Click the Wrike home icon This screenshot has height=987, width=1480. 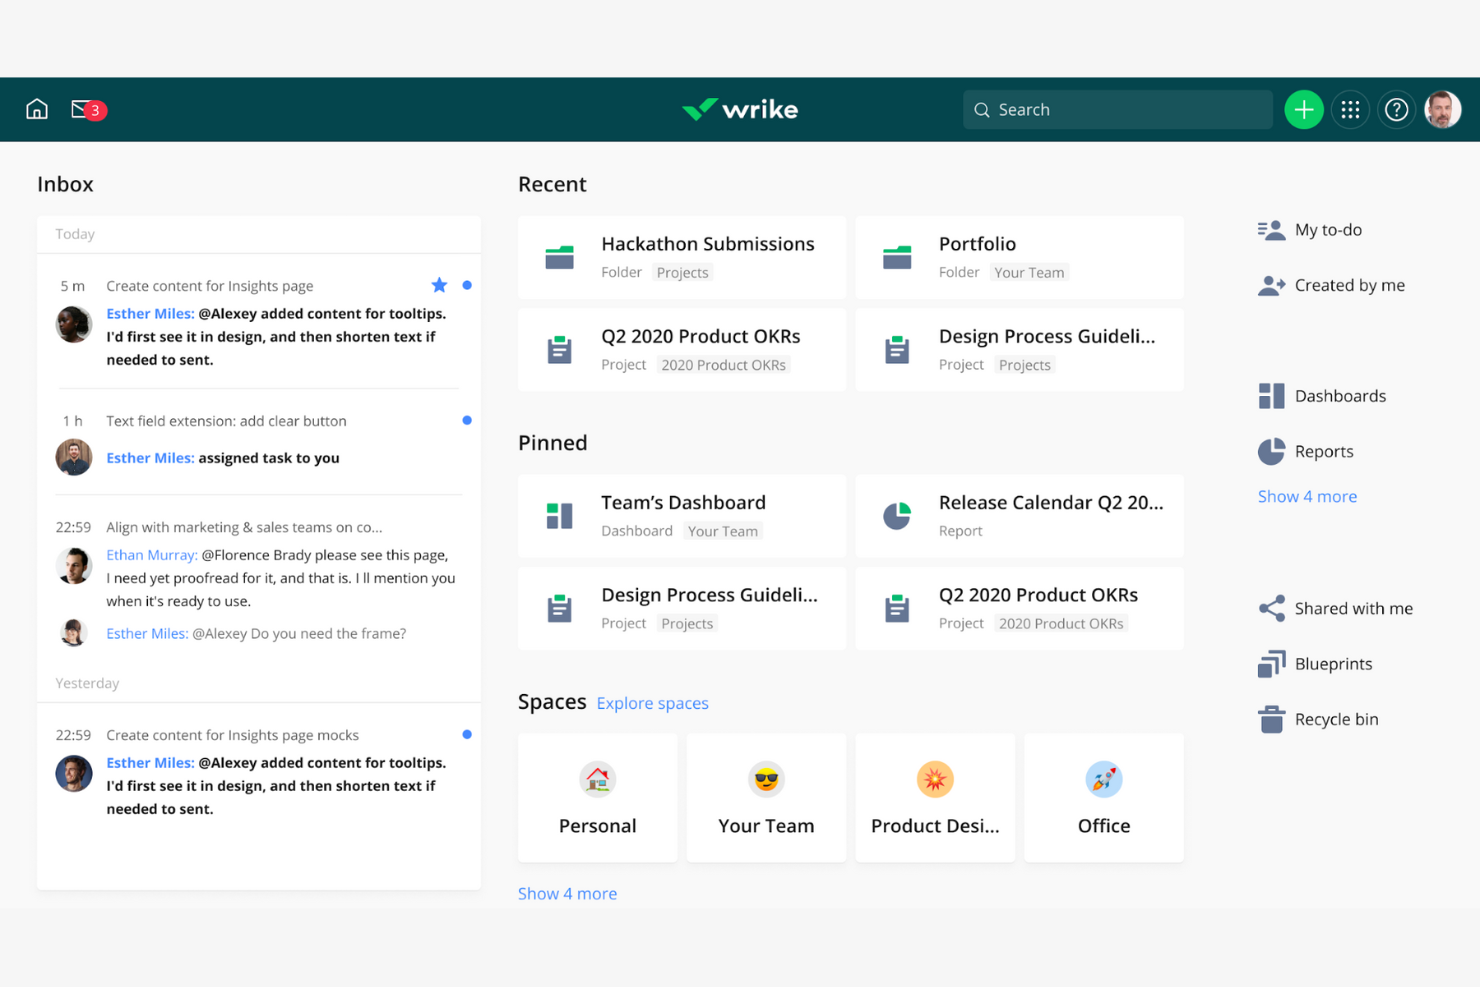pos(36,109)
